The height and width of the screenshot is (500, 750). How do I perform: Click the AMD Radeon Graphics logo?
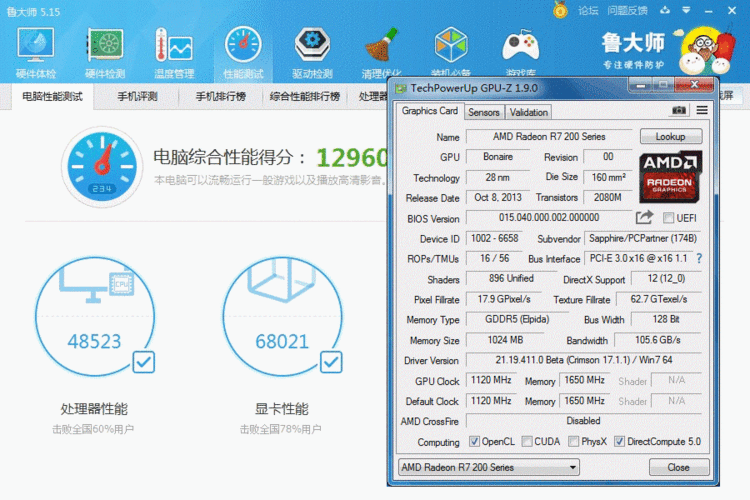pos(670,177)
